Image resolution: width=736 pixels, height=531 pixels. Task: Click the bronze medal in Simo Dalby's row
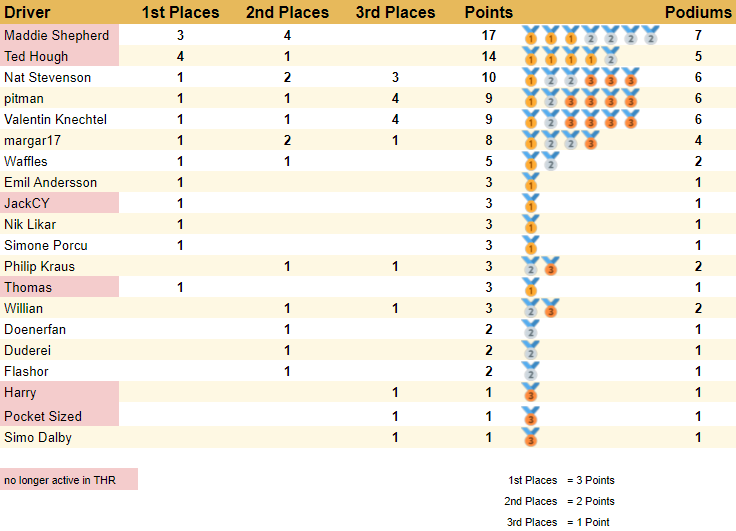tap(531, 436)
